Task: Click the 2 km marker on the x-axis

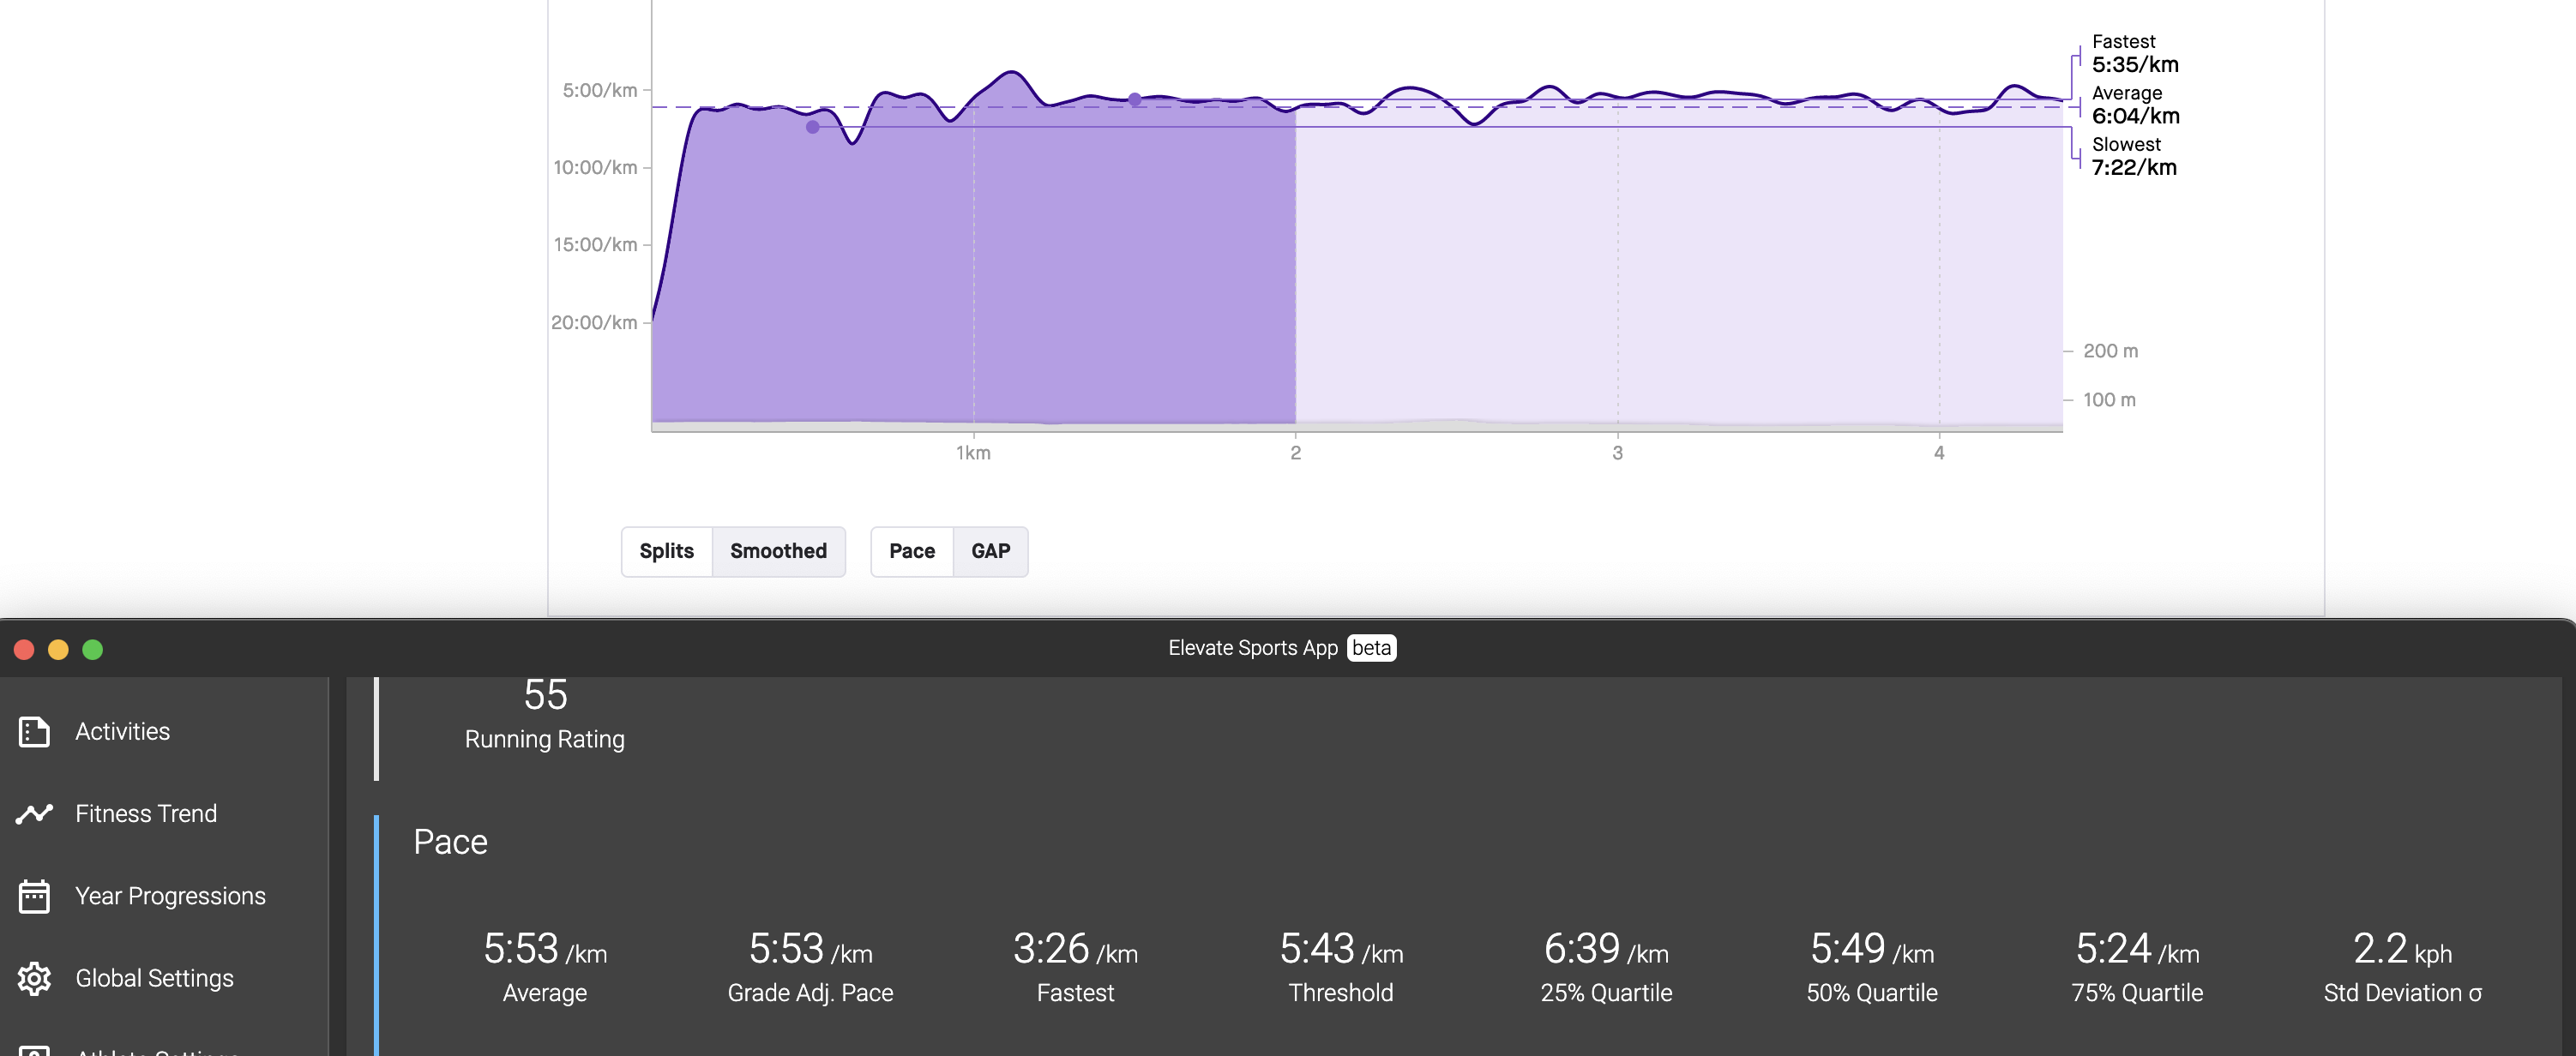Action: (1295, 453)
